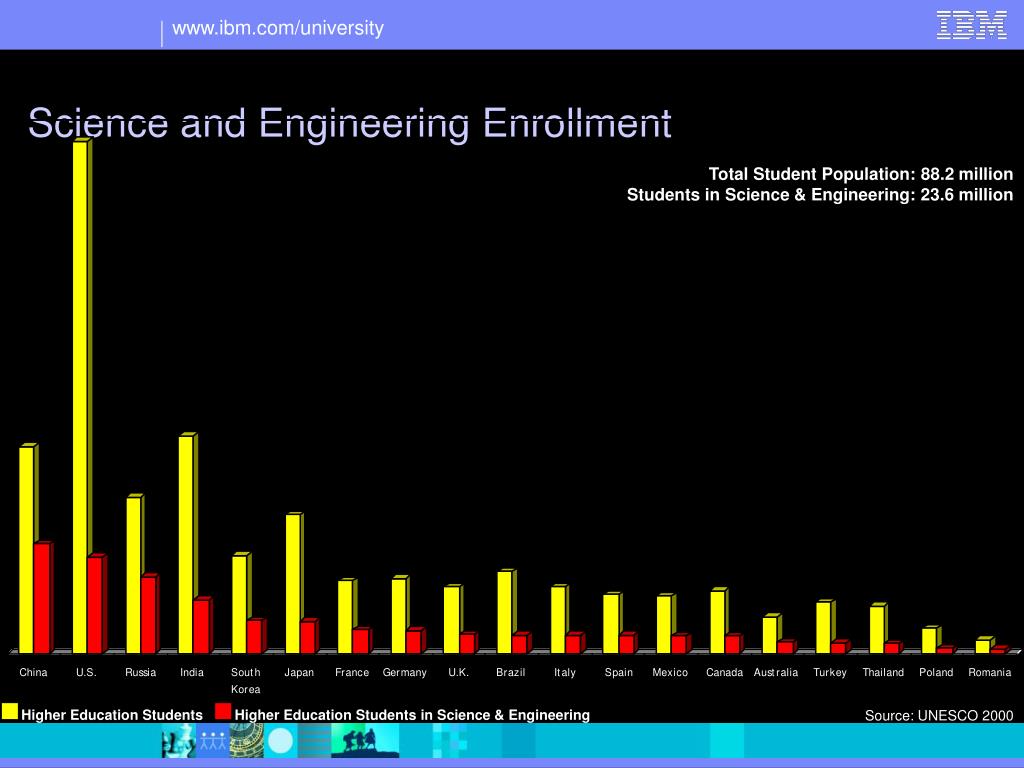Open the www.ibm.com/university link
The height and width of the screenshot is (768, 1024).
278,28
